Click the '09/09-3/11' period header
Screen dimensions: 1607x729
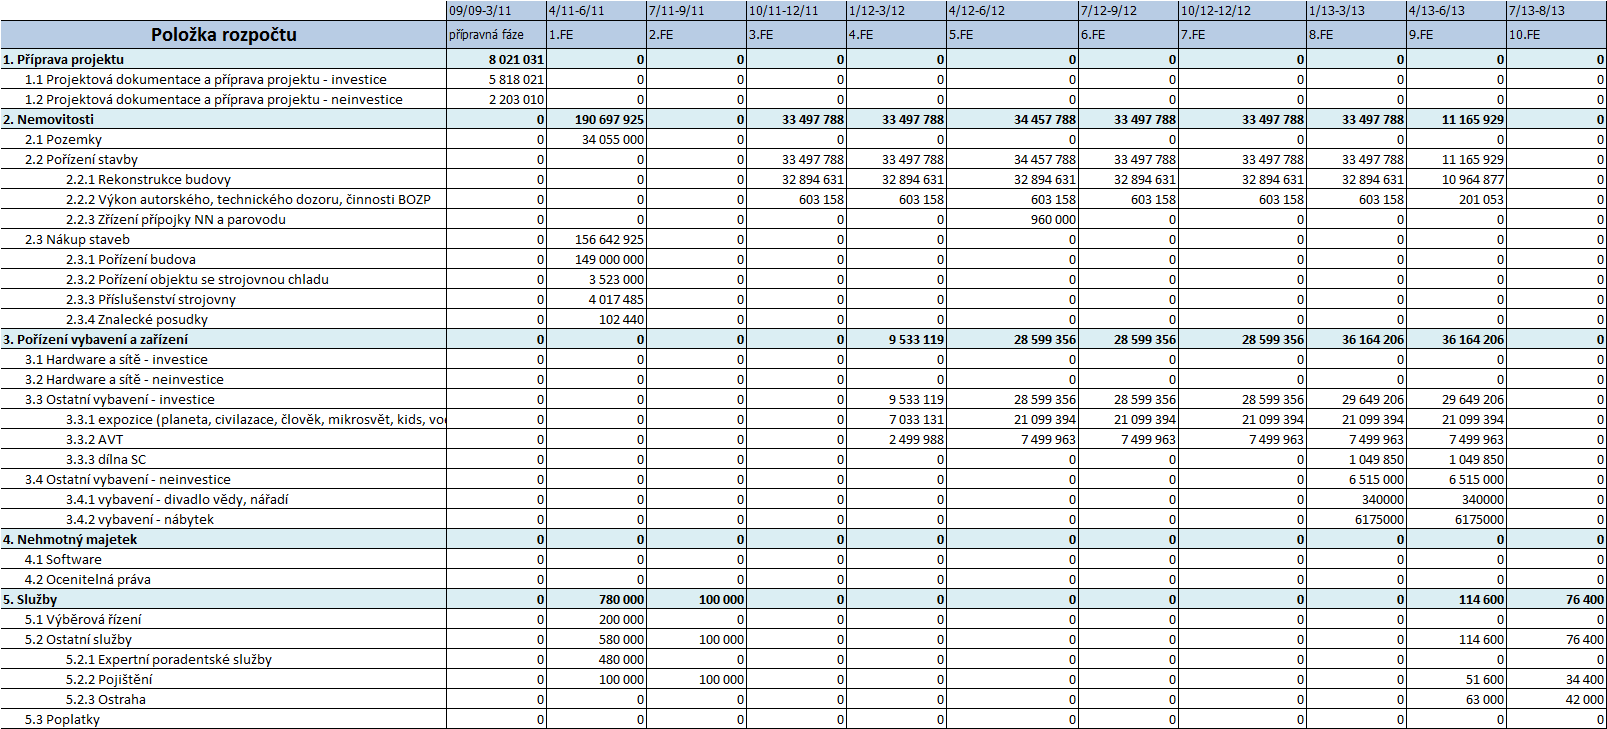pos(496,10)
